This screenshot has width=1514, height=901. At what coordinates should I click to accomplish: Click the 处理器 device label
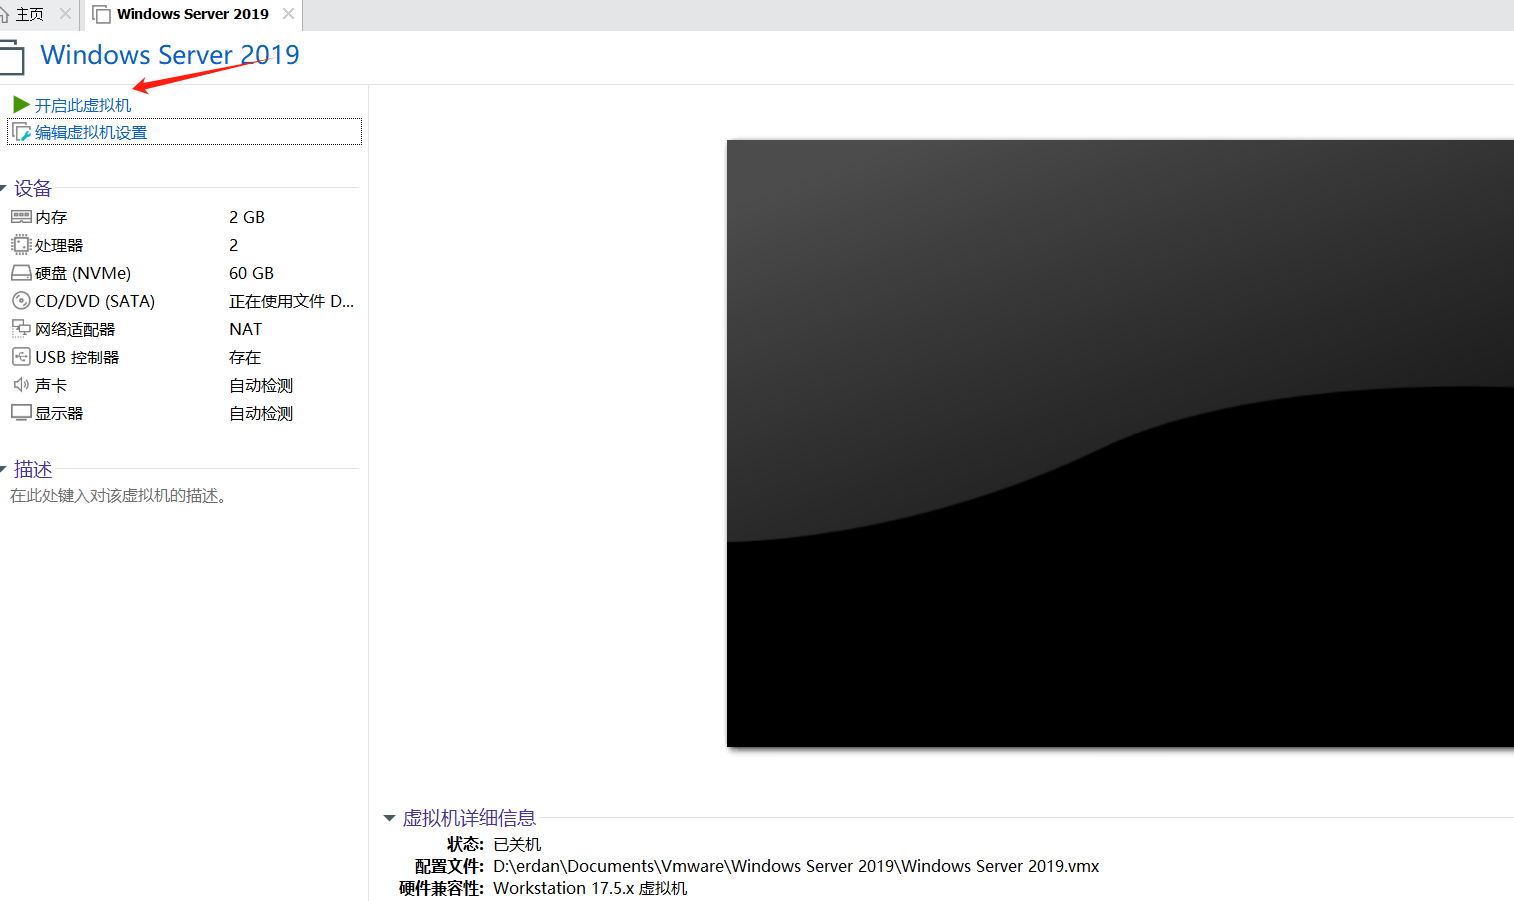click(x=59, y=245)
